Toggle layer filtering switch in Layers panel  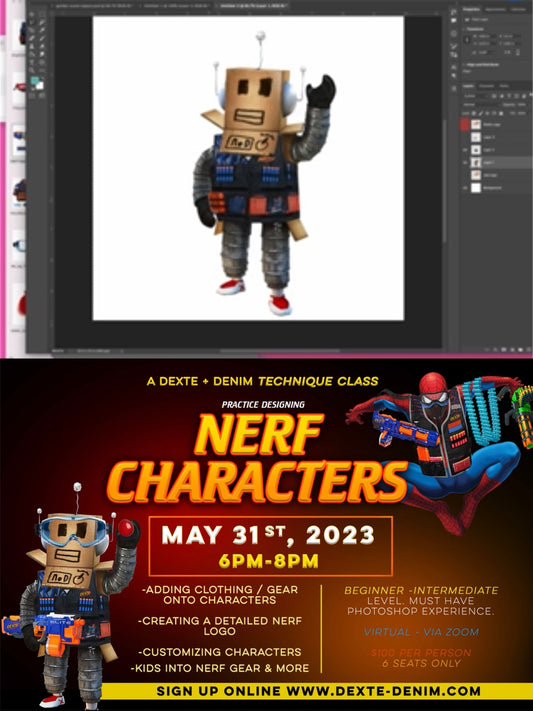[531, 95]
